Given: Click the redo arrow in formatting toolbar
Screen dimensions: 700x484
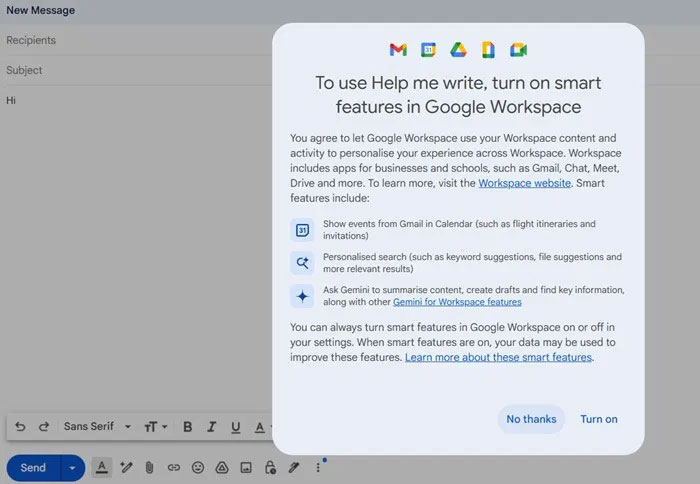Looking at the screenshot, I should click(44, 427).
